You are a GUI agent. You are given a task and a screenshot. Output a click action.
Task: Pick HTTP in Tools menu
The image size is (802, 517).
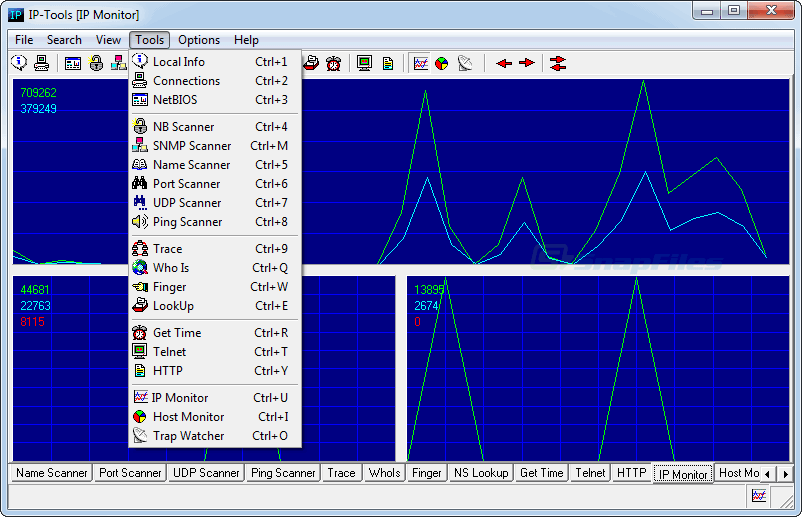click(215, 371)
